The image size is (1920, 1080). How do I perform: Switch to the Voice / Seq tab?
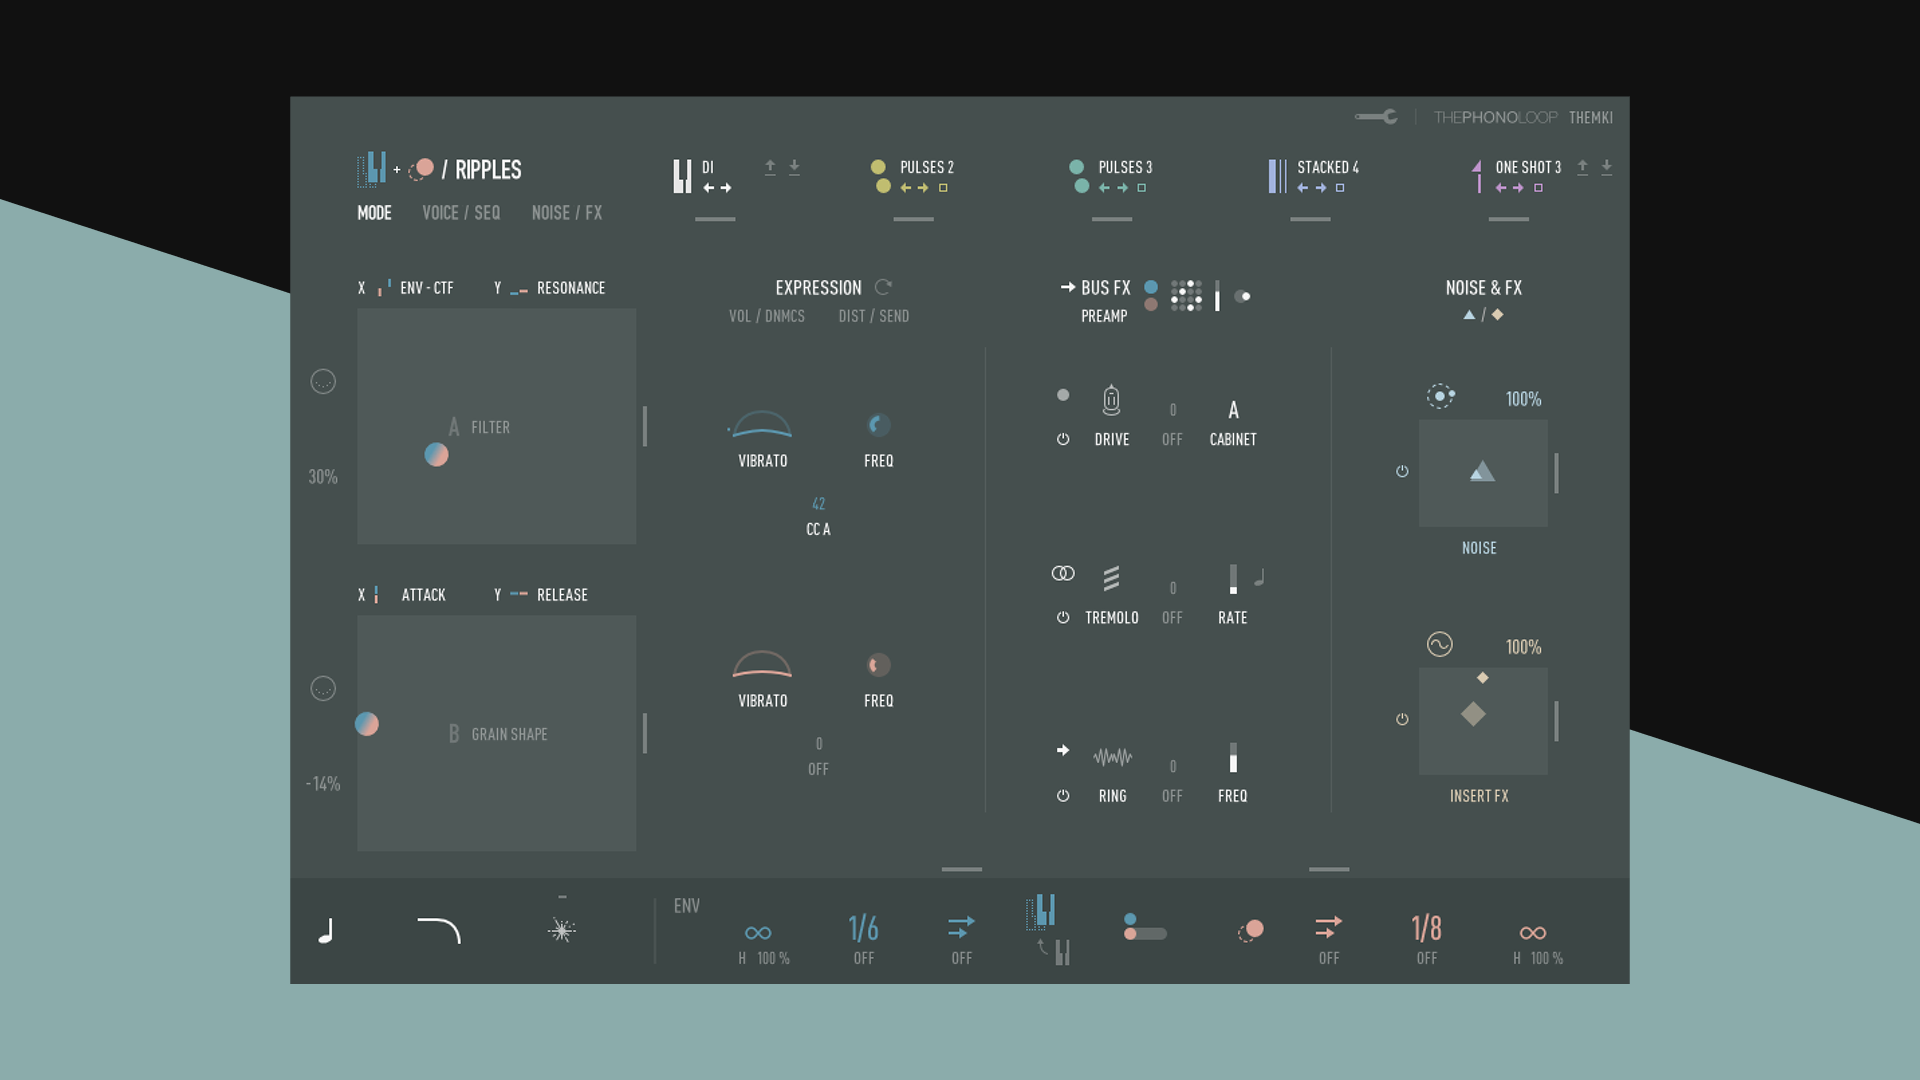tap(461, 213)
